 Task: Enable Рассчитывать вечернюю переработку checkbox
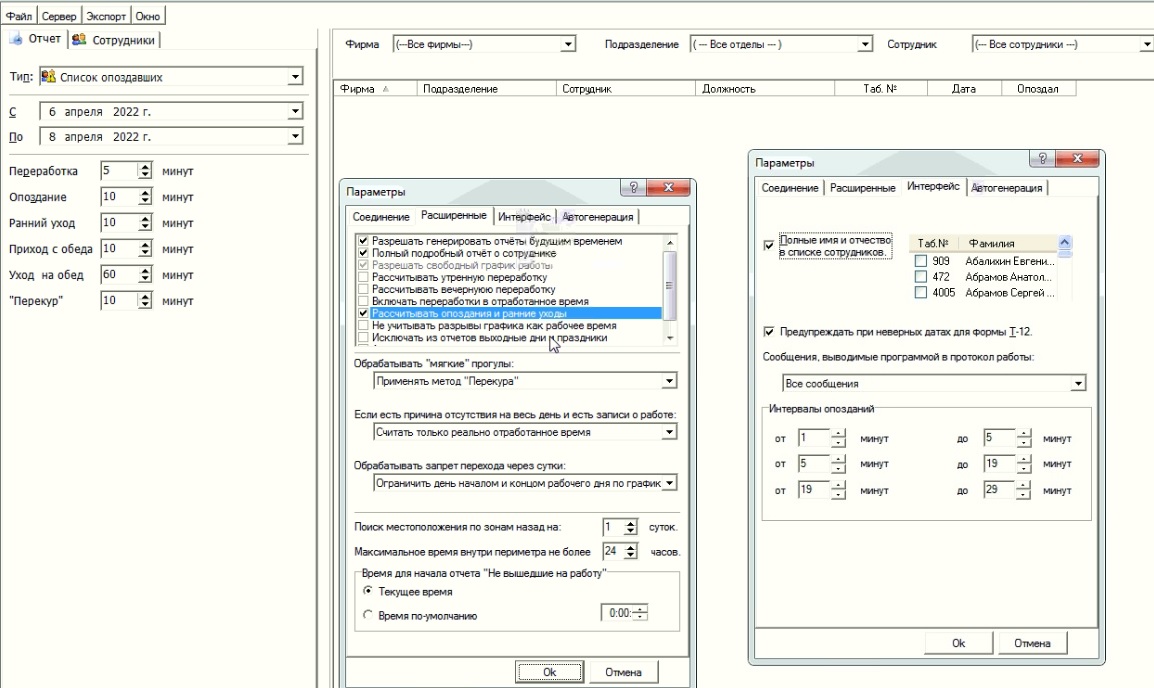click(x=363, y=289)
